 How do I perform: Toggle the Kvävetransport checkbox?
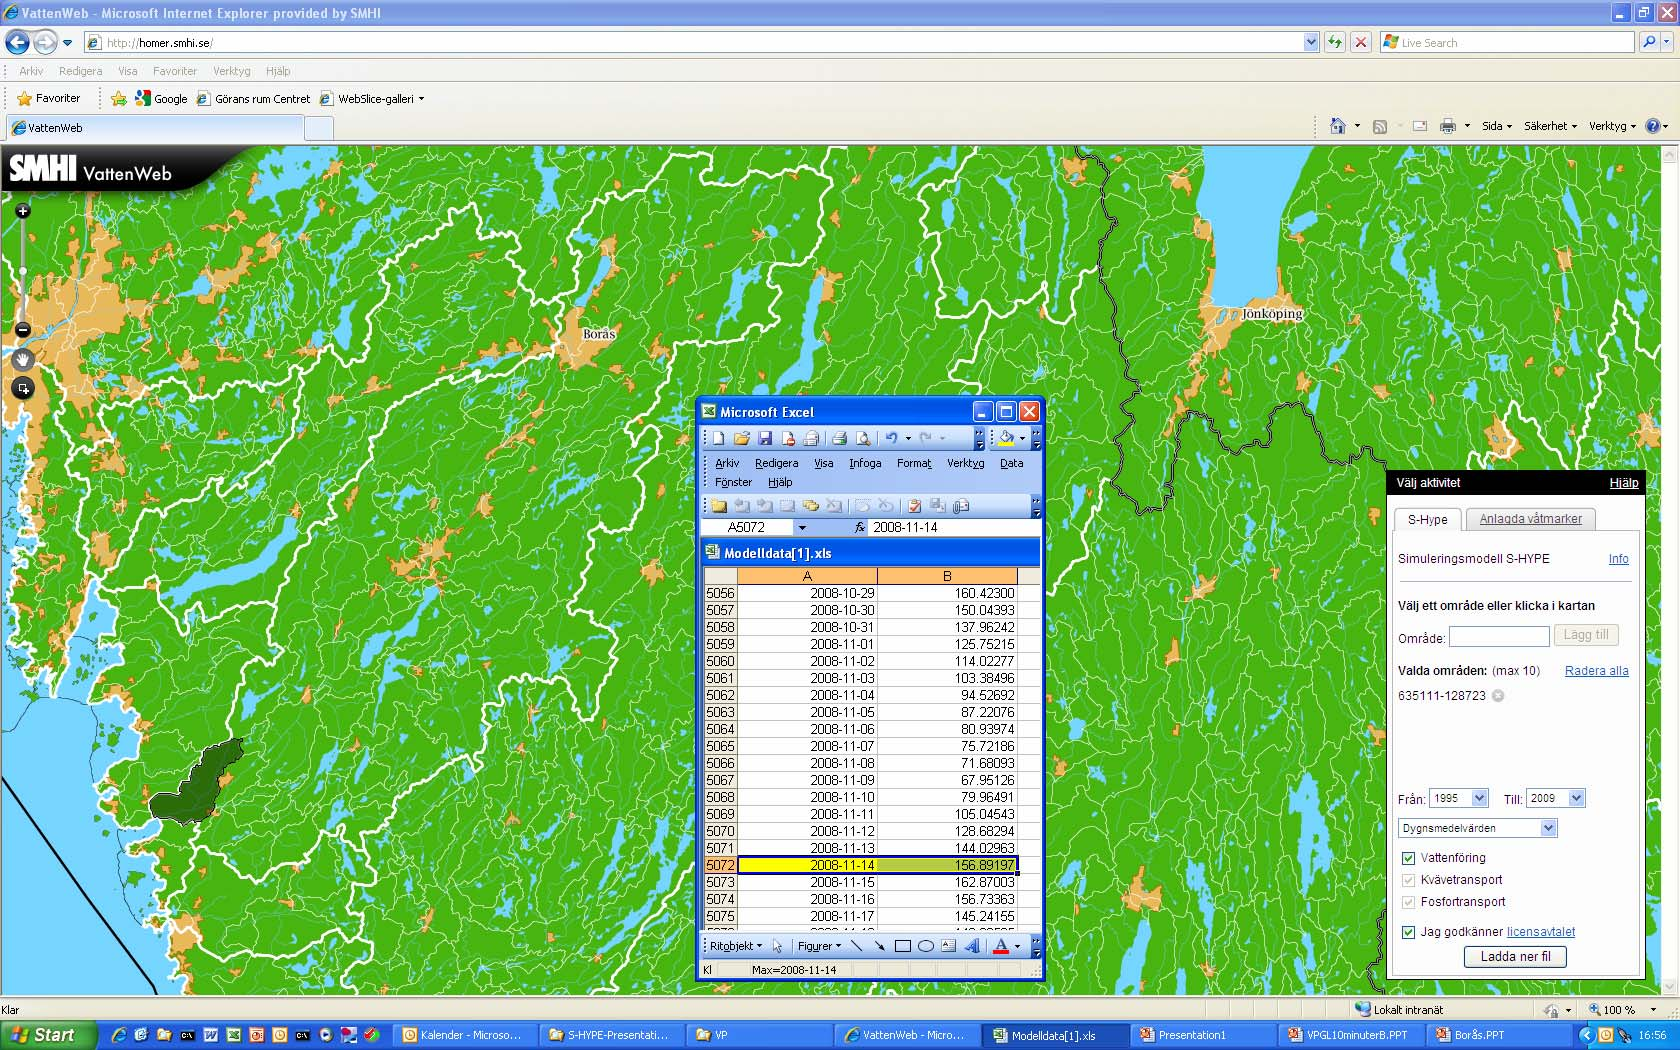[1408, 880]
